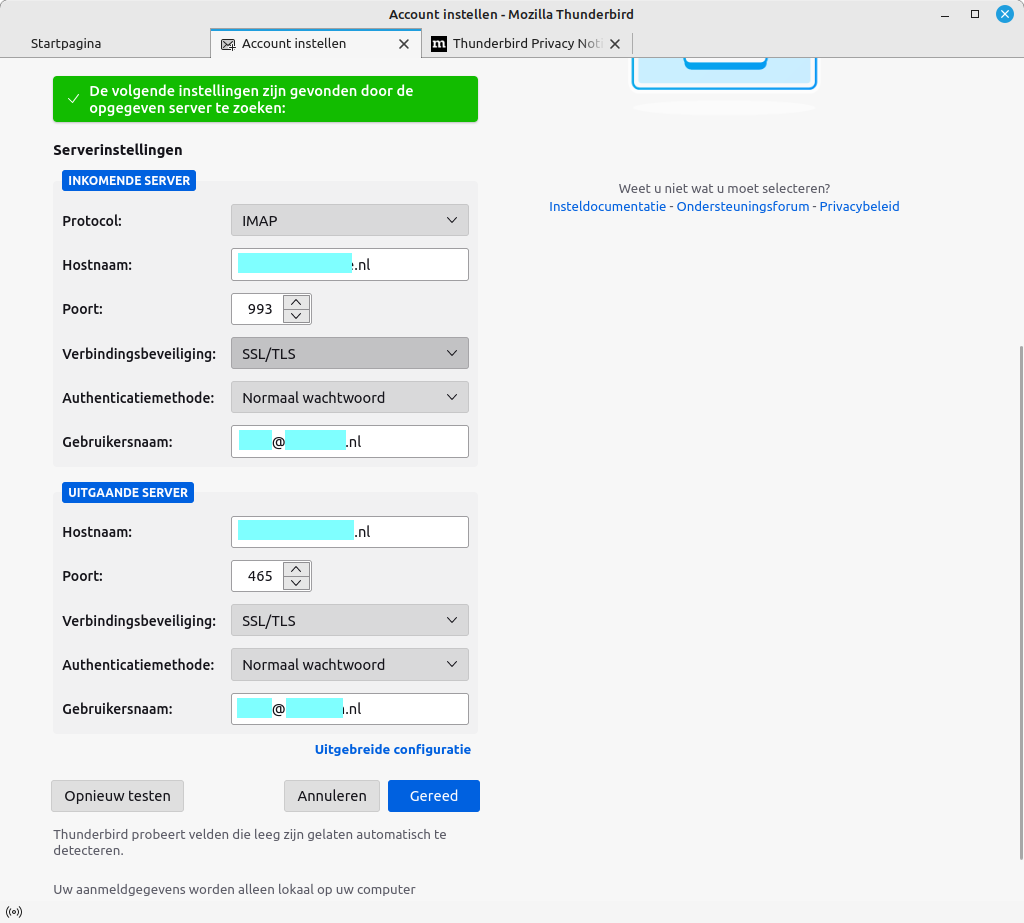The width and height of the screenshot is (1024, 923).
Task: Open the Protocol dropdown showing IMAP
Action: 349,220
